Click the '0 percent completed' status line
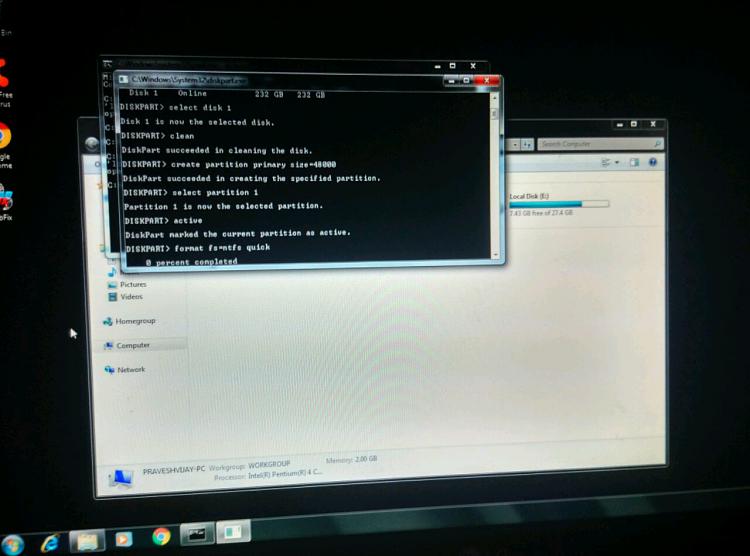The image size is (750, 556). (x=191, y=262)
